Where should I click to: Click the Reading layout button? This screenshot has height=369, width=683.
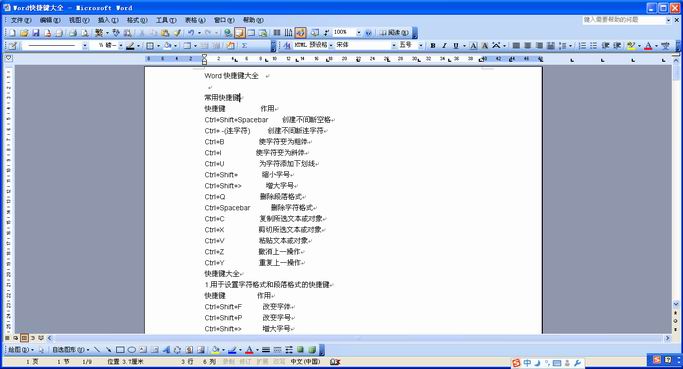395,33
